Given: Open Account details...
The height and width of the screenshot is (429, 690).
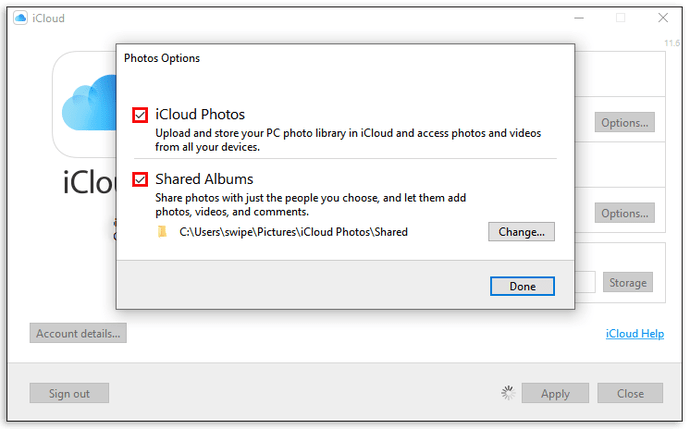Looking at the screenshot, I should click(x=78, y=334).
